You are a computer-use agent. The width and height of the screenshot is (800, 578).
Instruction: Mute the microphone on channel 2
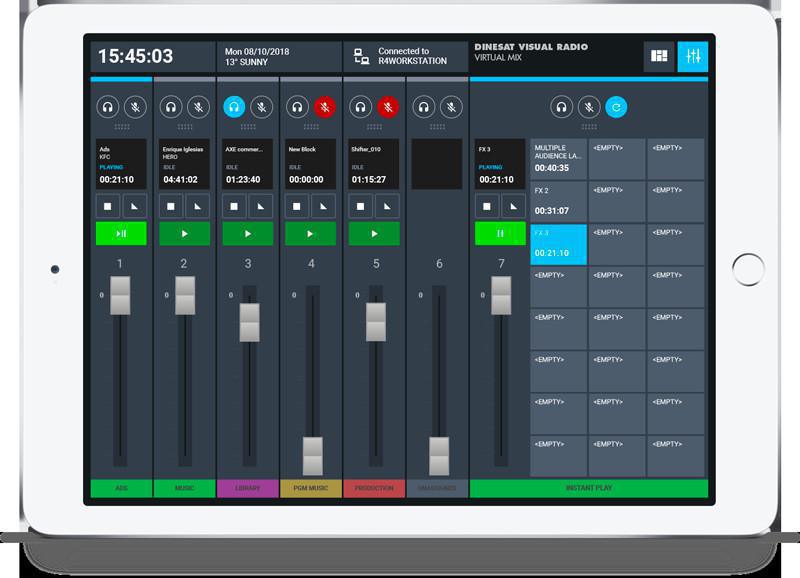197,107
